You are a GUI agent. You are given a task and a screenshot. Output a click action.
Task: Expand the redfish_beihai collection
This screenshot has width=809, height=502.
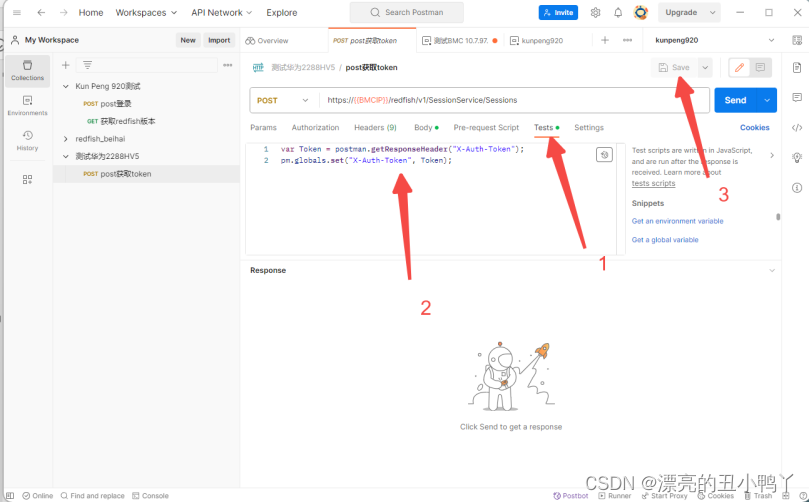click(x=66, y=139)
